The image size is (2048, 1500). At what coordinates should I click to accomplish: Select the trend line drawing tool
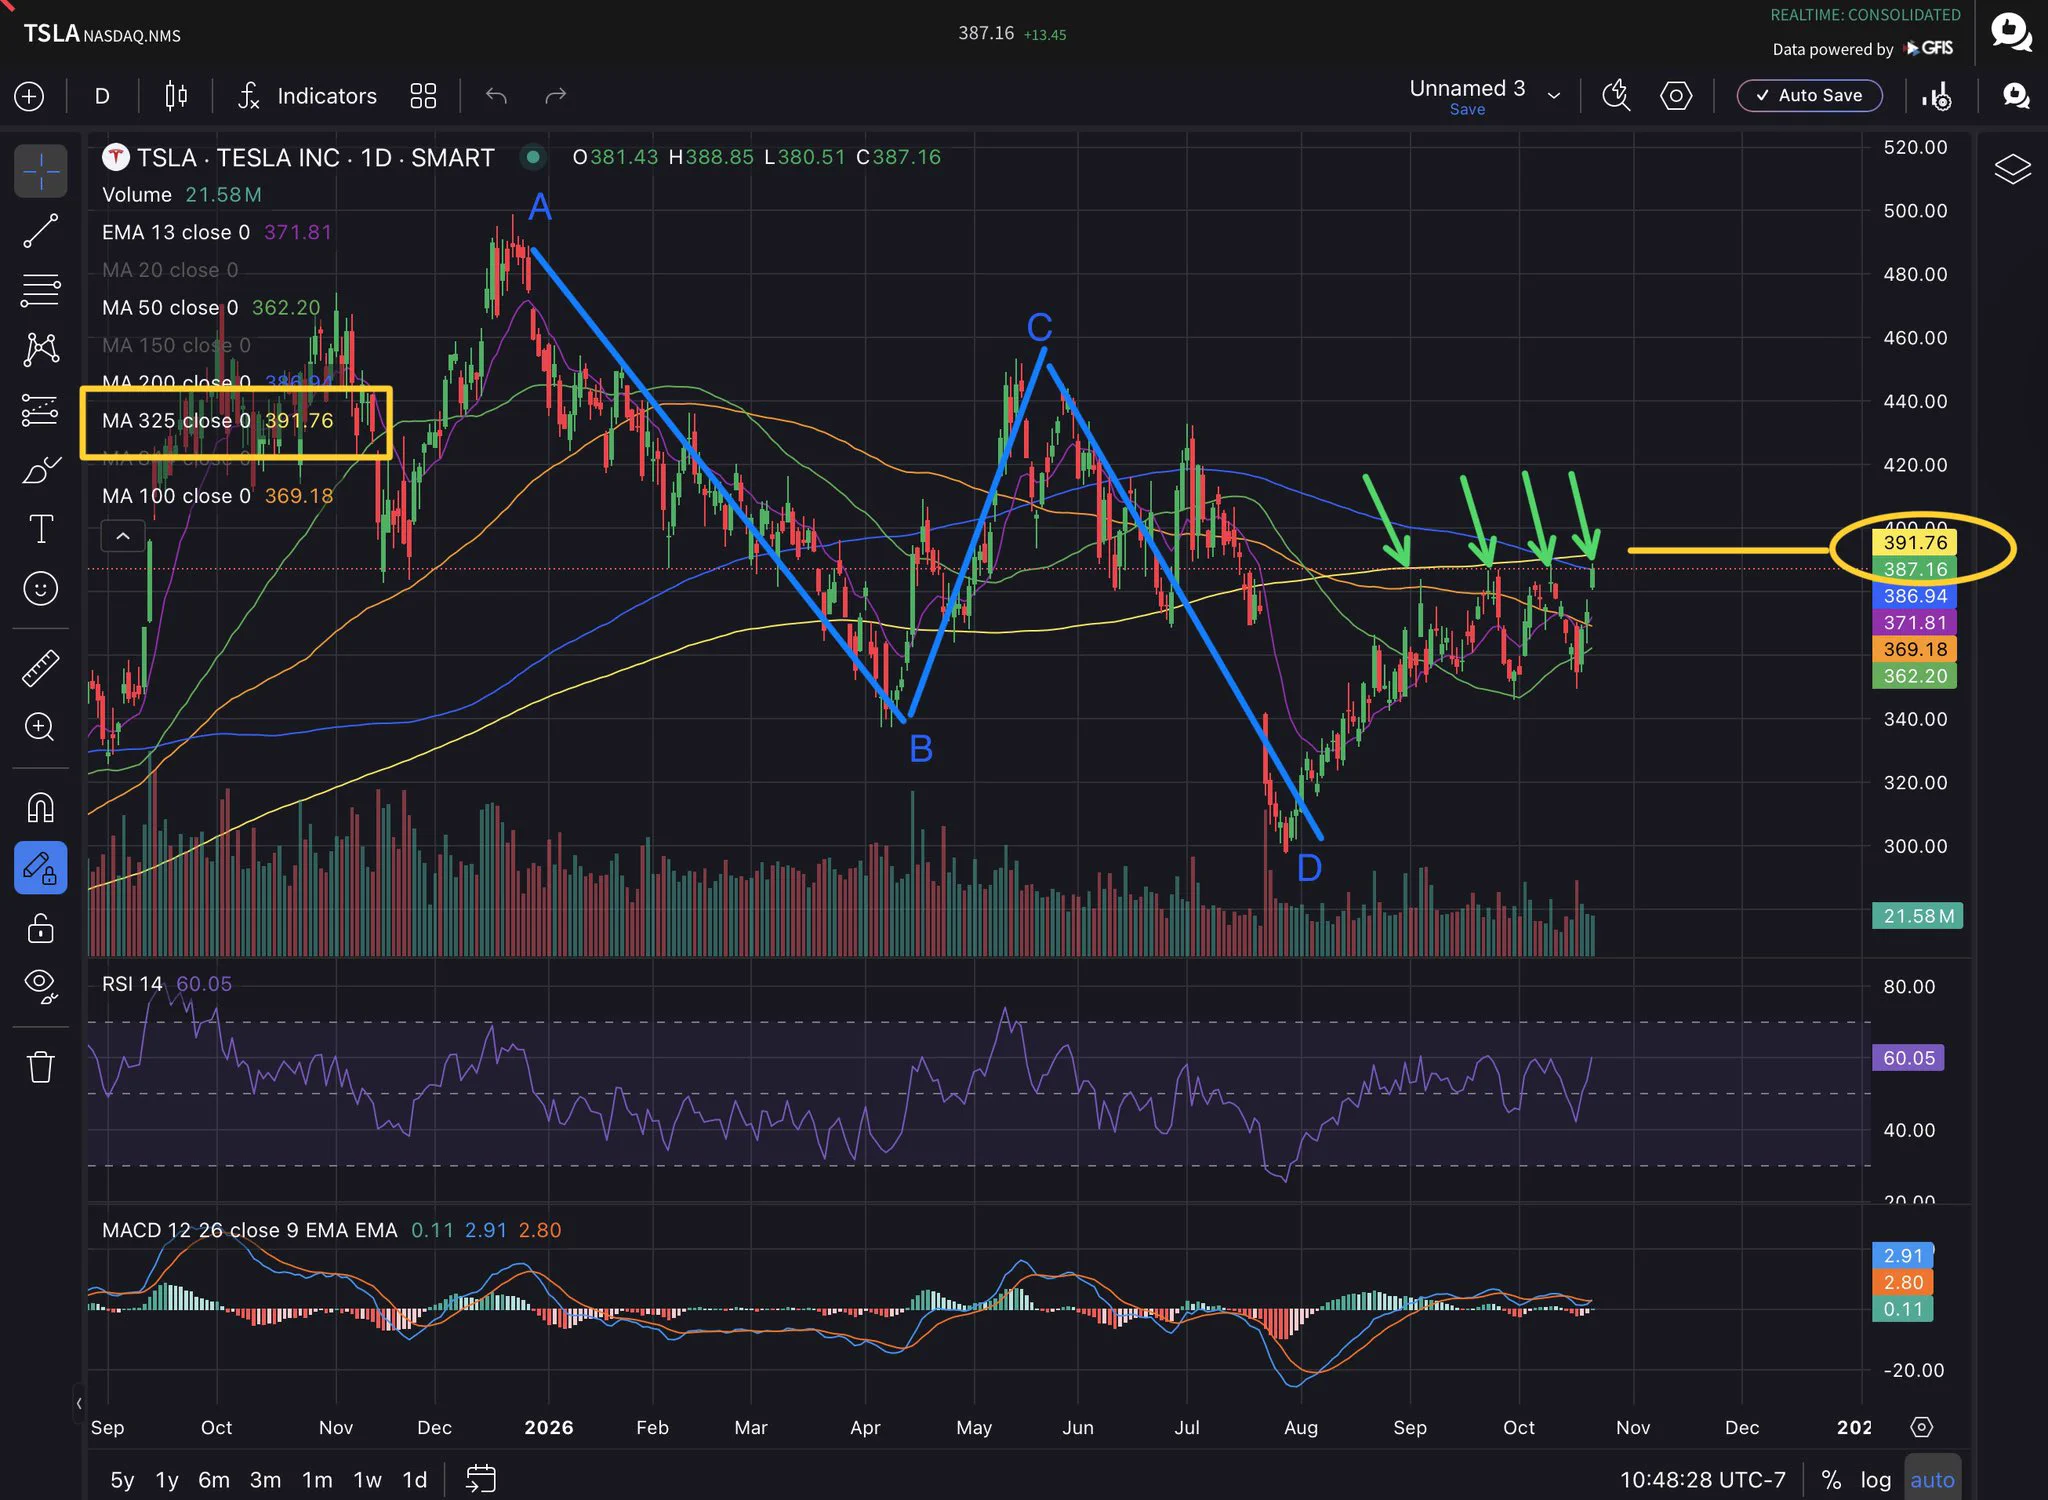click(40, 231)
